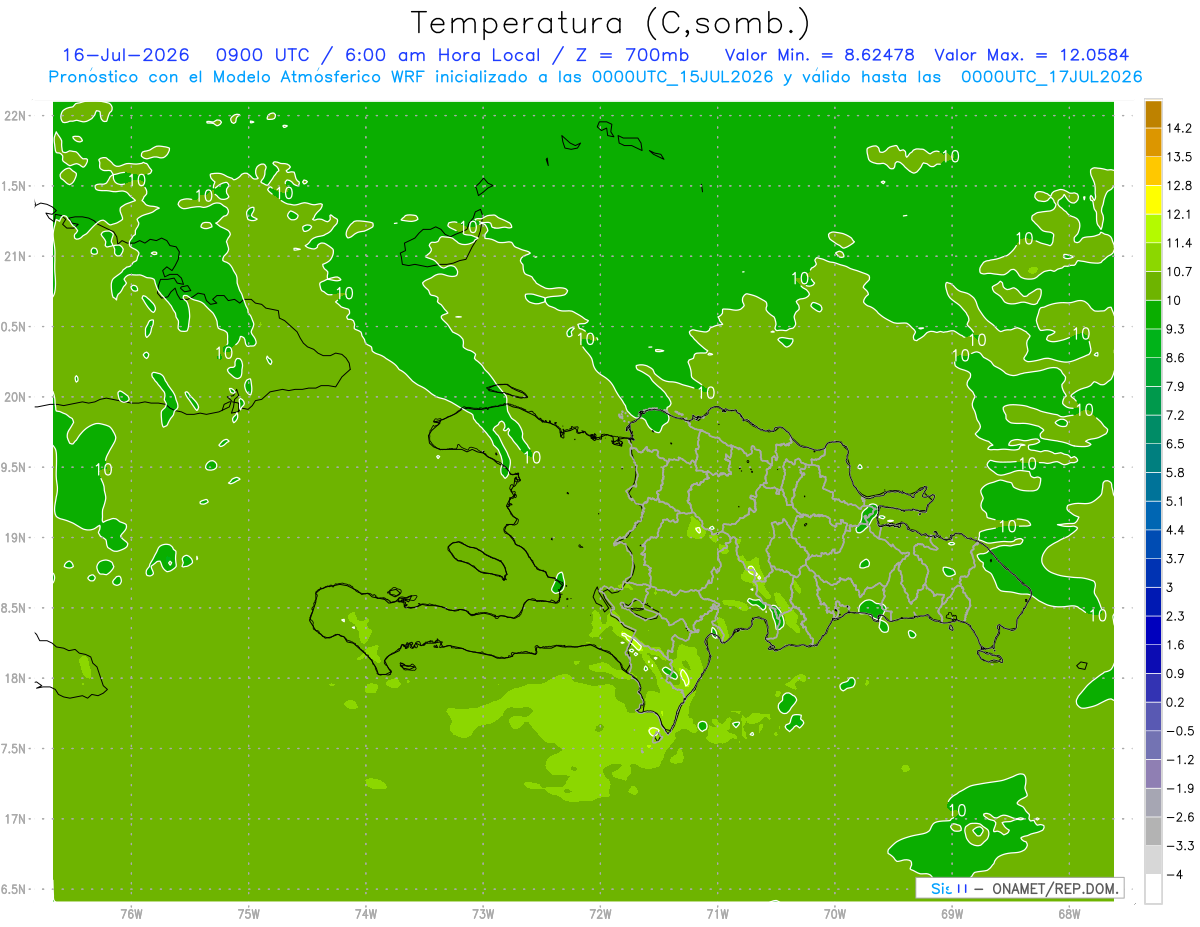The width and height of the screenshot is (1200, 927).
Task: Click the "75W" longitude label
Action: point(249,914)
